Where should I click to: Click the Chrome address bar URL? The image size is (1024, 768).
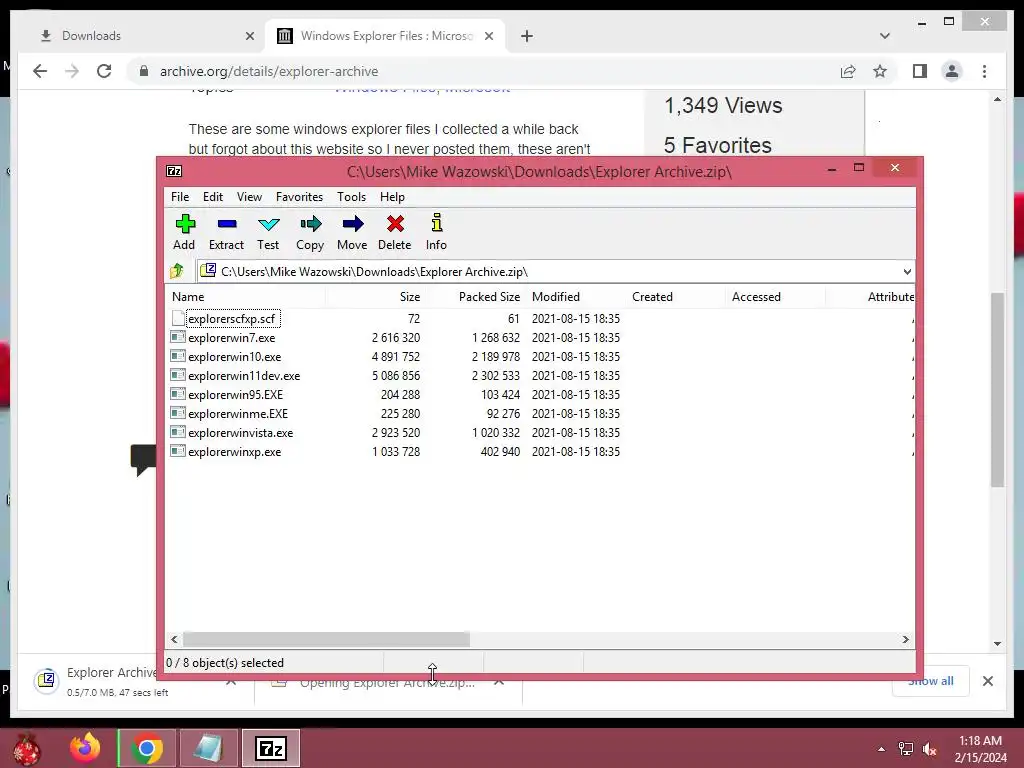point(268,71)
